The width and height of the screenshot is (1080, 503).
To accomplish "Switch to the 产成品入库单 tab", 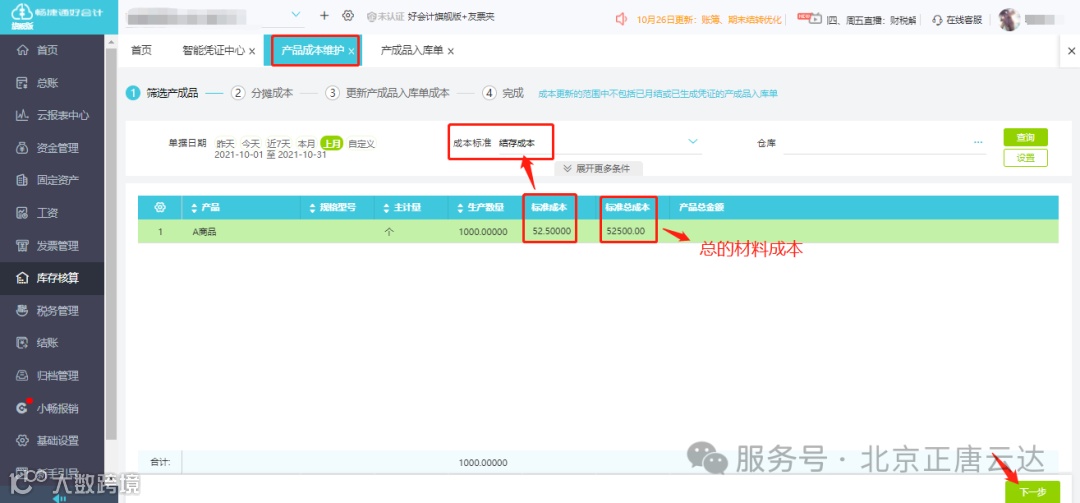I will (412, 51).
